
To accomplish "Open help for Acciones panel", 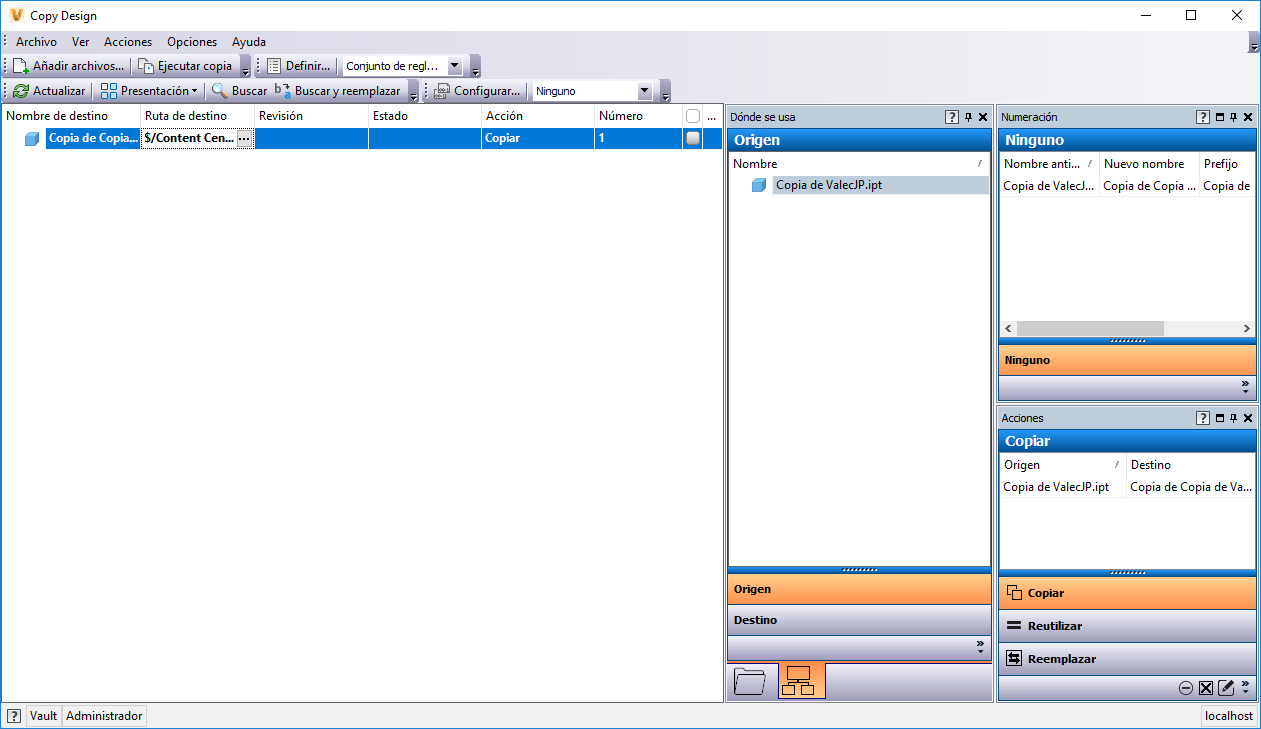I will 1203,418.
